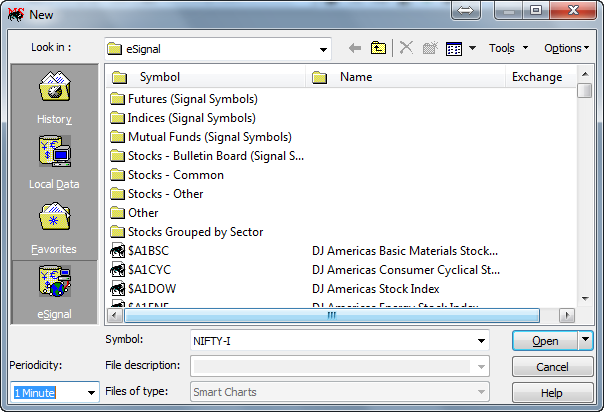Screen dimensions: 604x412
Task: Sort by the Name column header
Action: pyautogui.click(x=406, y=77)
